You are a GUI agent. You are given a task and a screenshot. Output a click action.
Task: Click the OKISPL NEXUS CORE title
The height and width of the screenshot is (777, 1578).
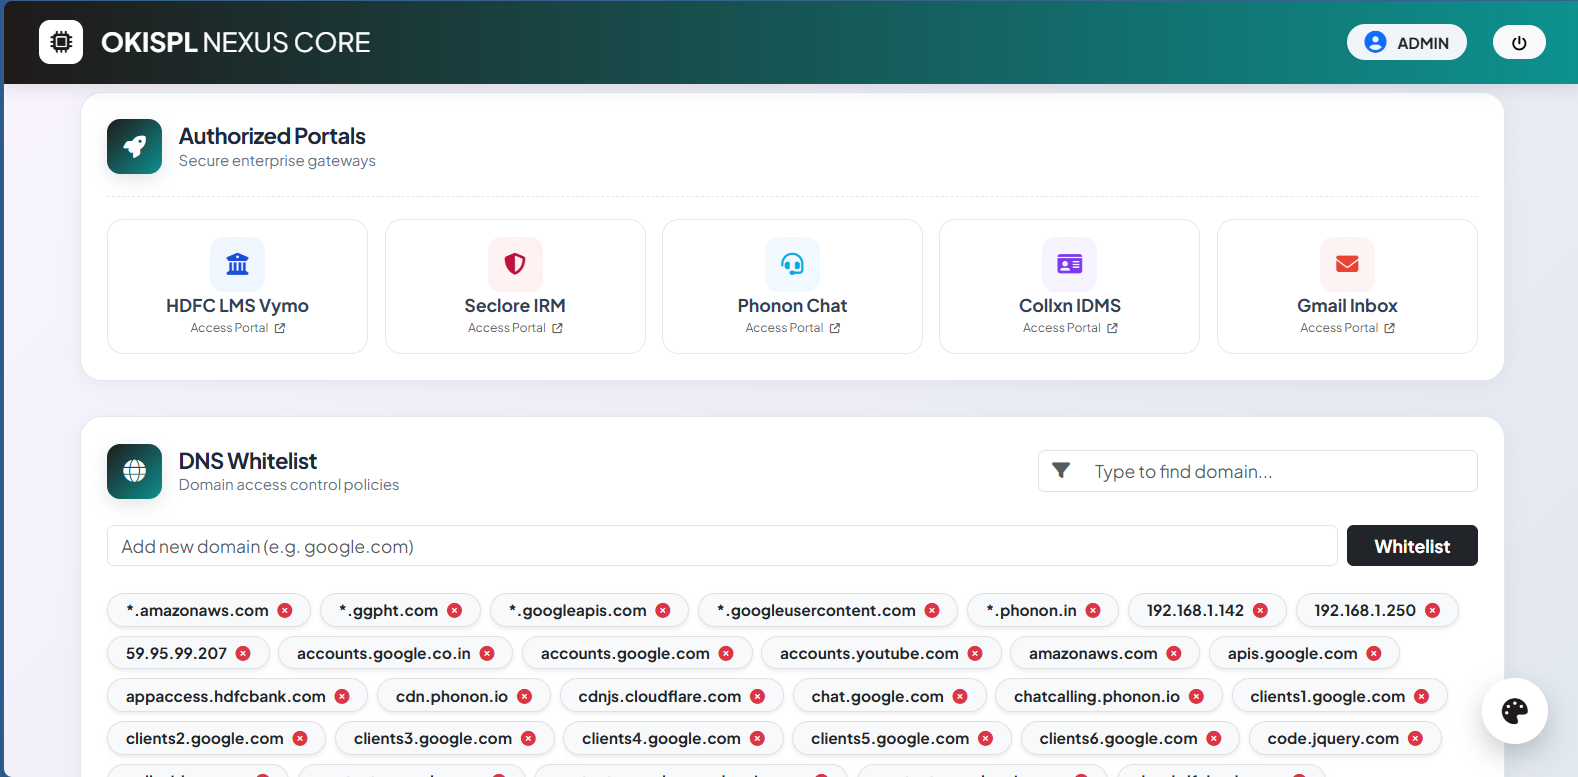tap(236, 42)
